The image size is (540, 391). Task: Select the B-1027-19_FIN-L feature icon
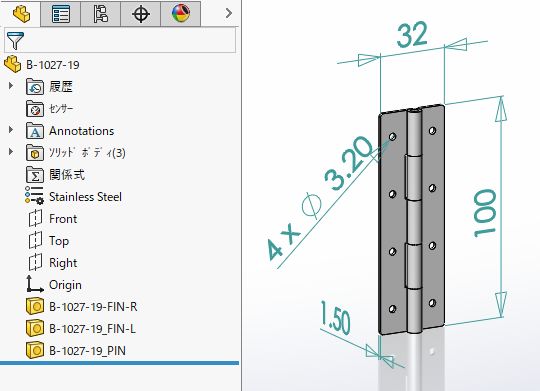pyautogui.click(x=35, y=328)
